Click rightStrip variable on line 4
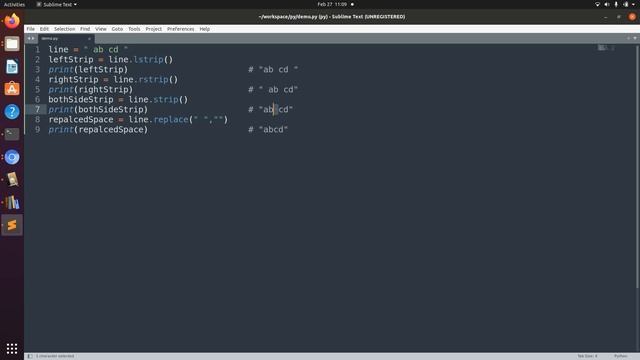The height and width of the screenshot is (360, 640). coord(73,80)
